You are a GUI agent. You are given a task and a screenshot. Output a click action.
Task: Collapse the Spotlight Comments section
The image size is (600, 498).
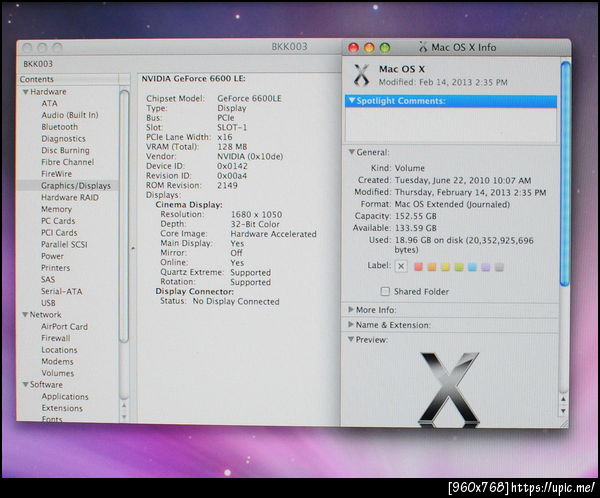(x=352, y=100)
